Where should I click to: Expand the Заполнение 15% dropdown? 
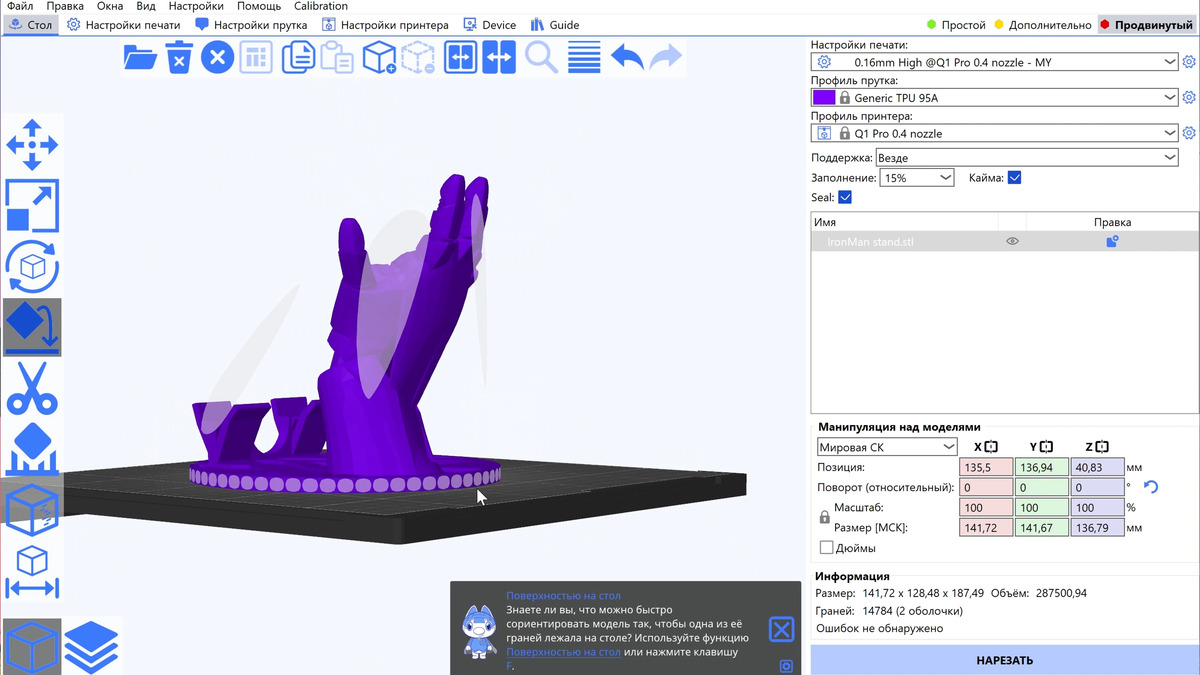click(x=917, y=178)
